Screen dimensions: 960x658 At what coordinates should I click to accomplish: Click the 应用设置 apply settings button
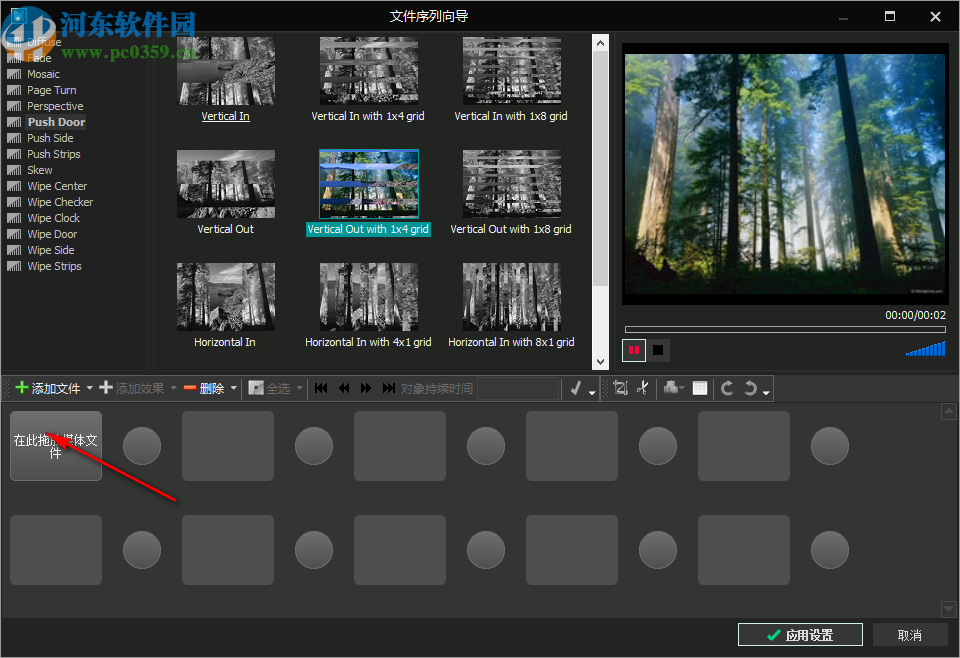800,634
